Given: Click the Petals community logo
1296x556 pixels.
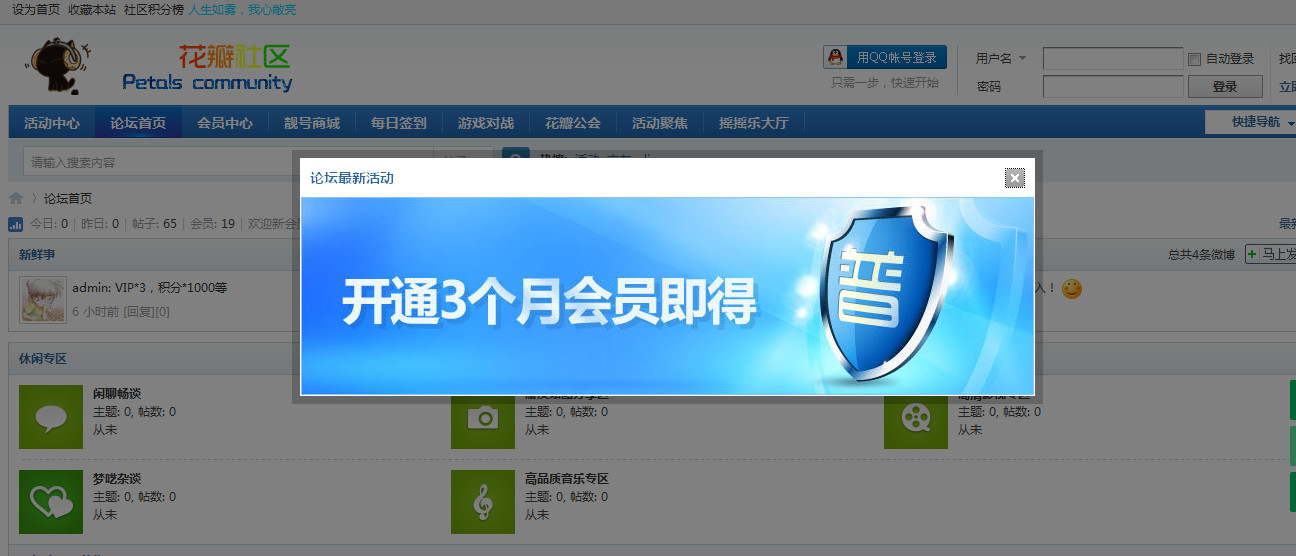Looking at the screenshot, I should click(208, 68).
